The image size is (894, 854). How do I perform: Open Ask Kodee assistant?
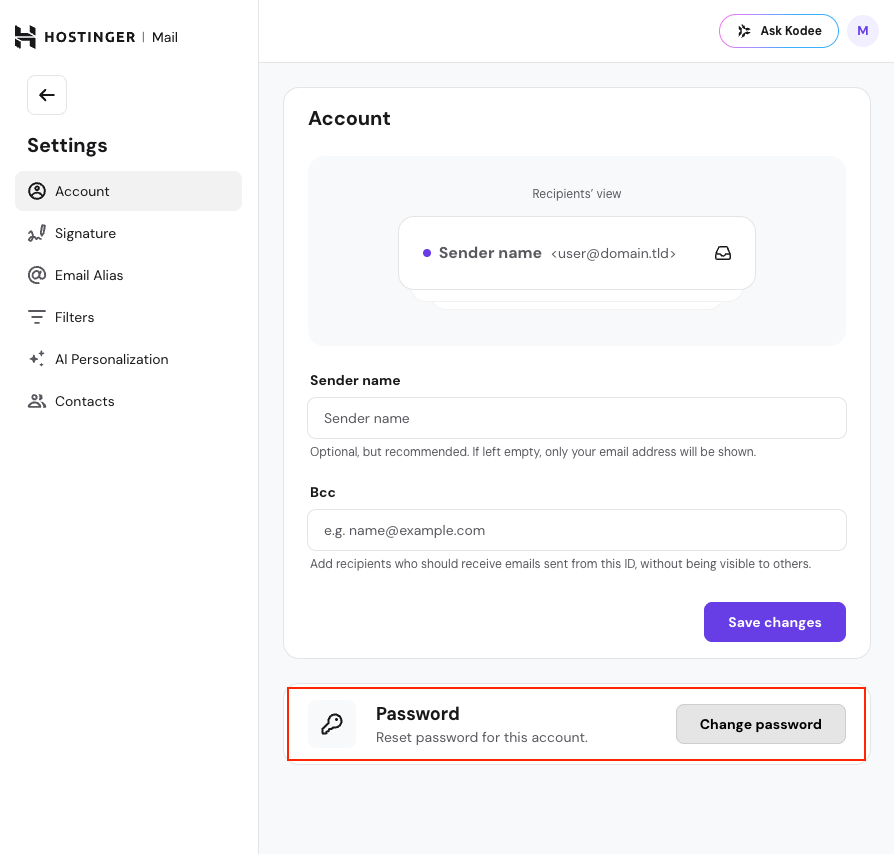(x=778, y=31)
